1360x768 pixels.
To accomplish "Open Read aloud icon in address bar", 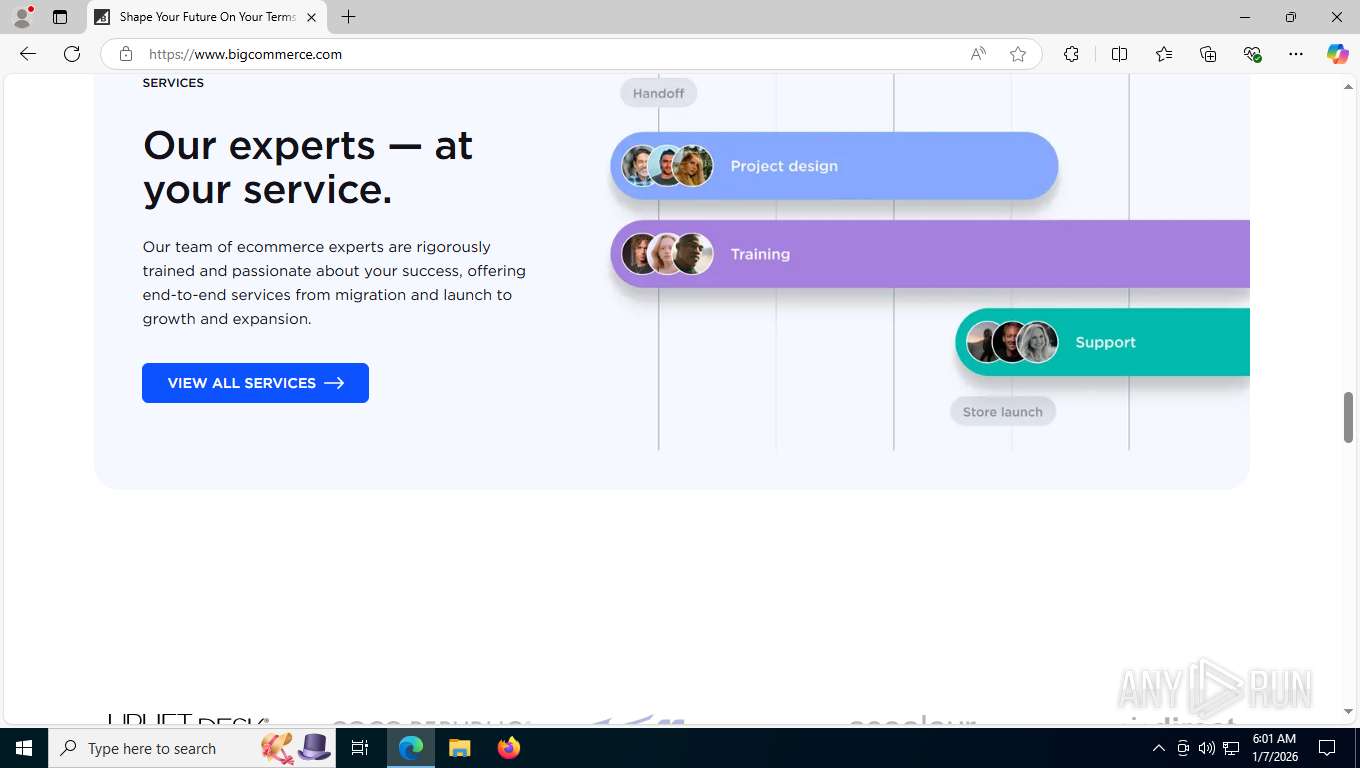I will click(978, 54).
